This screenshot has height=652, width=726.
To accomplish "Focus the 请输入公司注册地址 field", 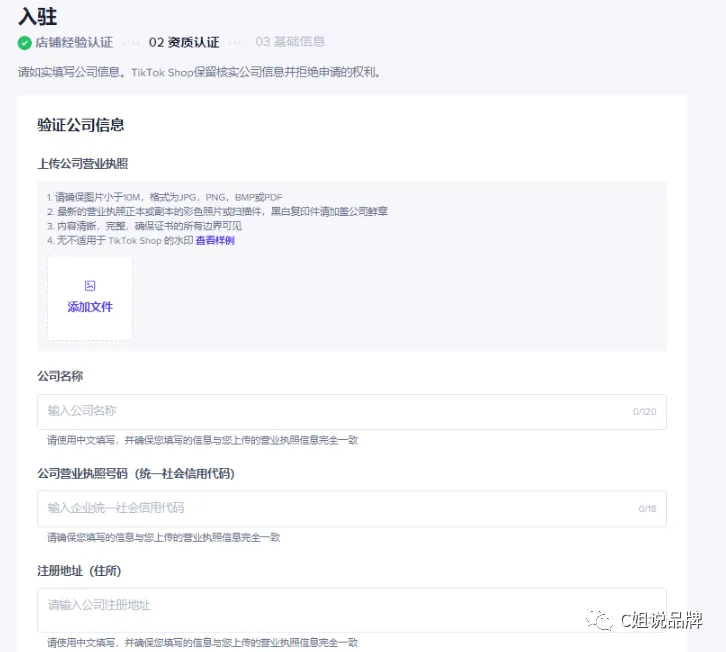I will (x=352, y=610).
